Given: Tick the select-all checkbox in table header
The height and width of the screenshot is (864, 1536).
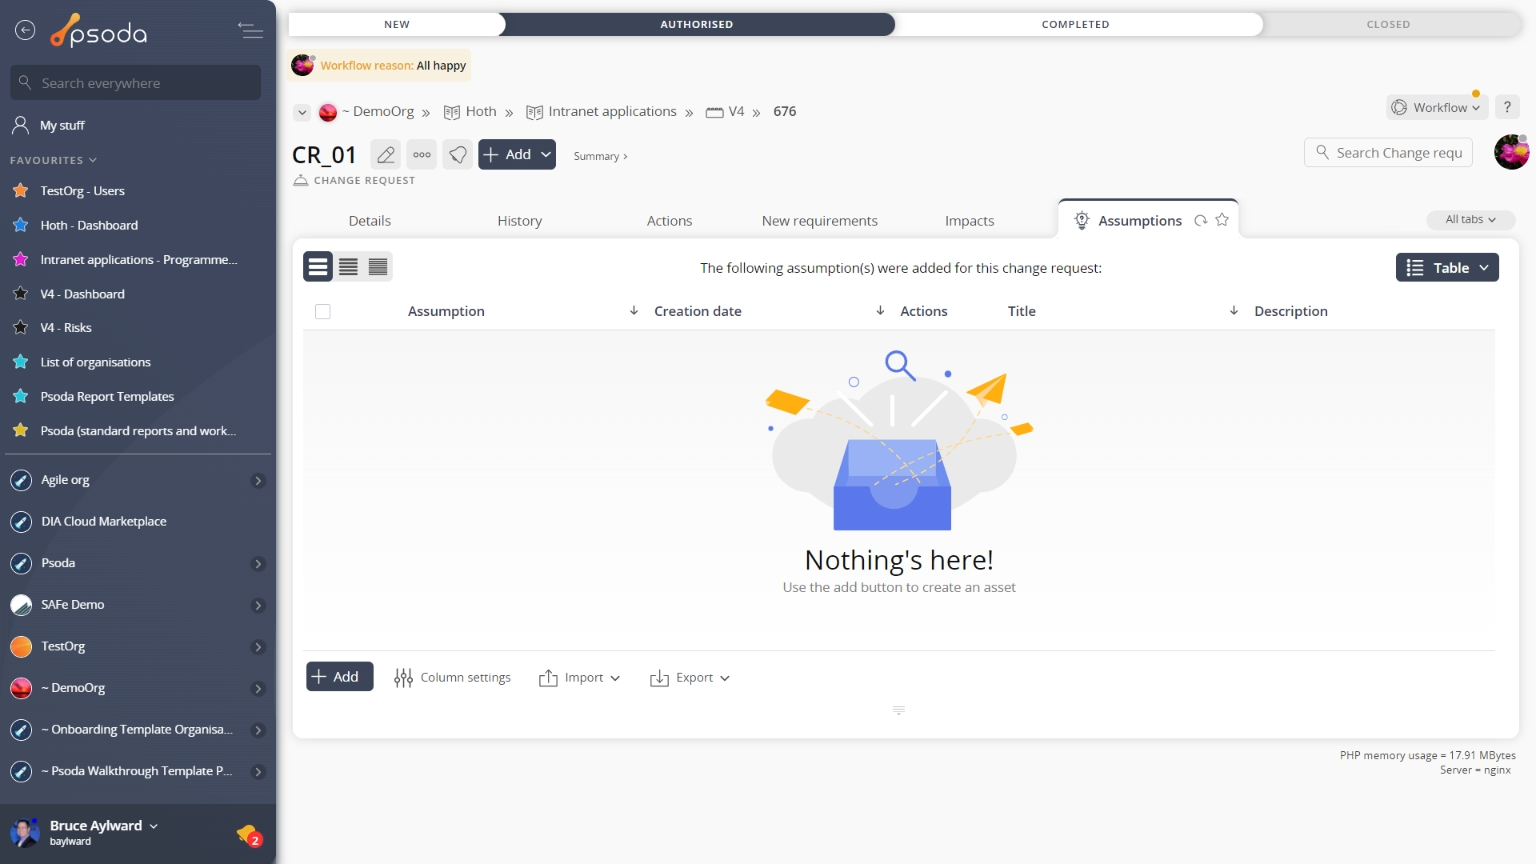Looking at the screenshot, I should [322, 312].
